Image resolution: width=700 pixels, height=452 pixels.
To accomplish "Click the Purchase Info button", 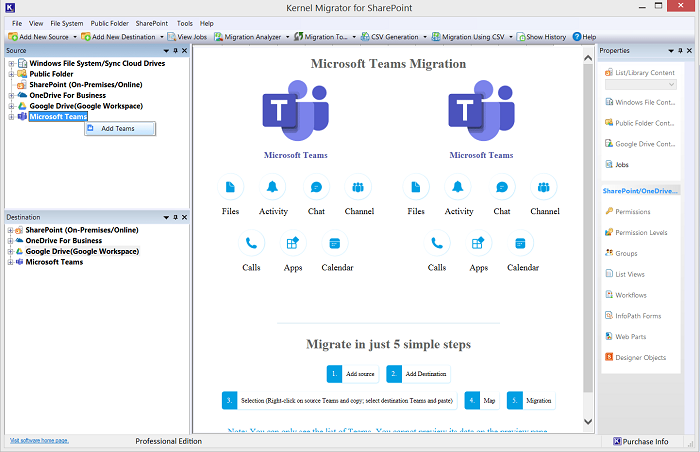I will tap(645, 441).
